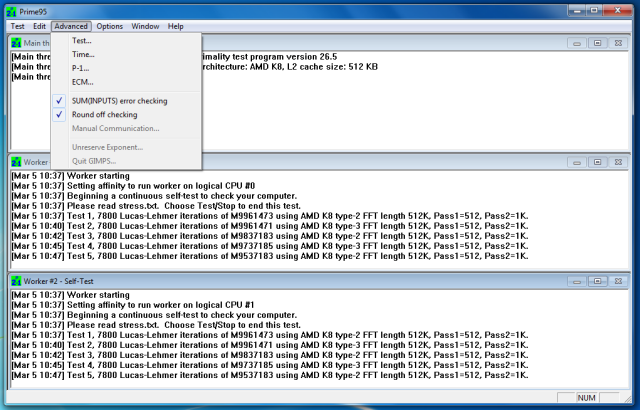Close the Main thread child window
Screen dimensions: 640x410
pyautogui.click(x=618, y=43)
